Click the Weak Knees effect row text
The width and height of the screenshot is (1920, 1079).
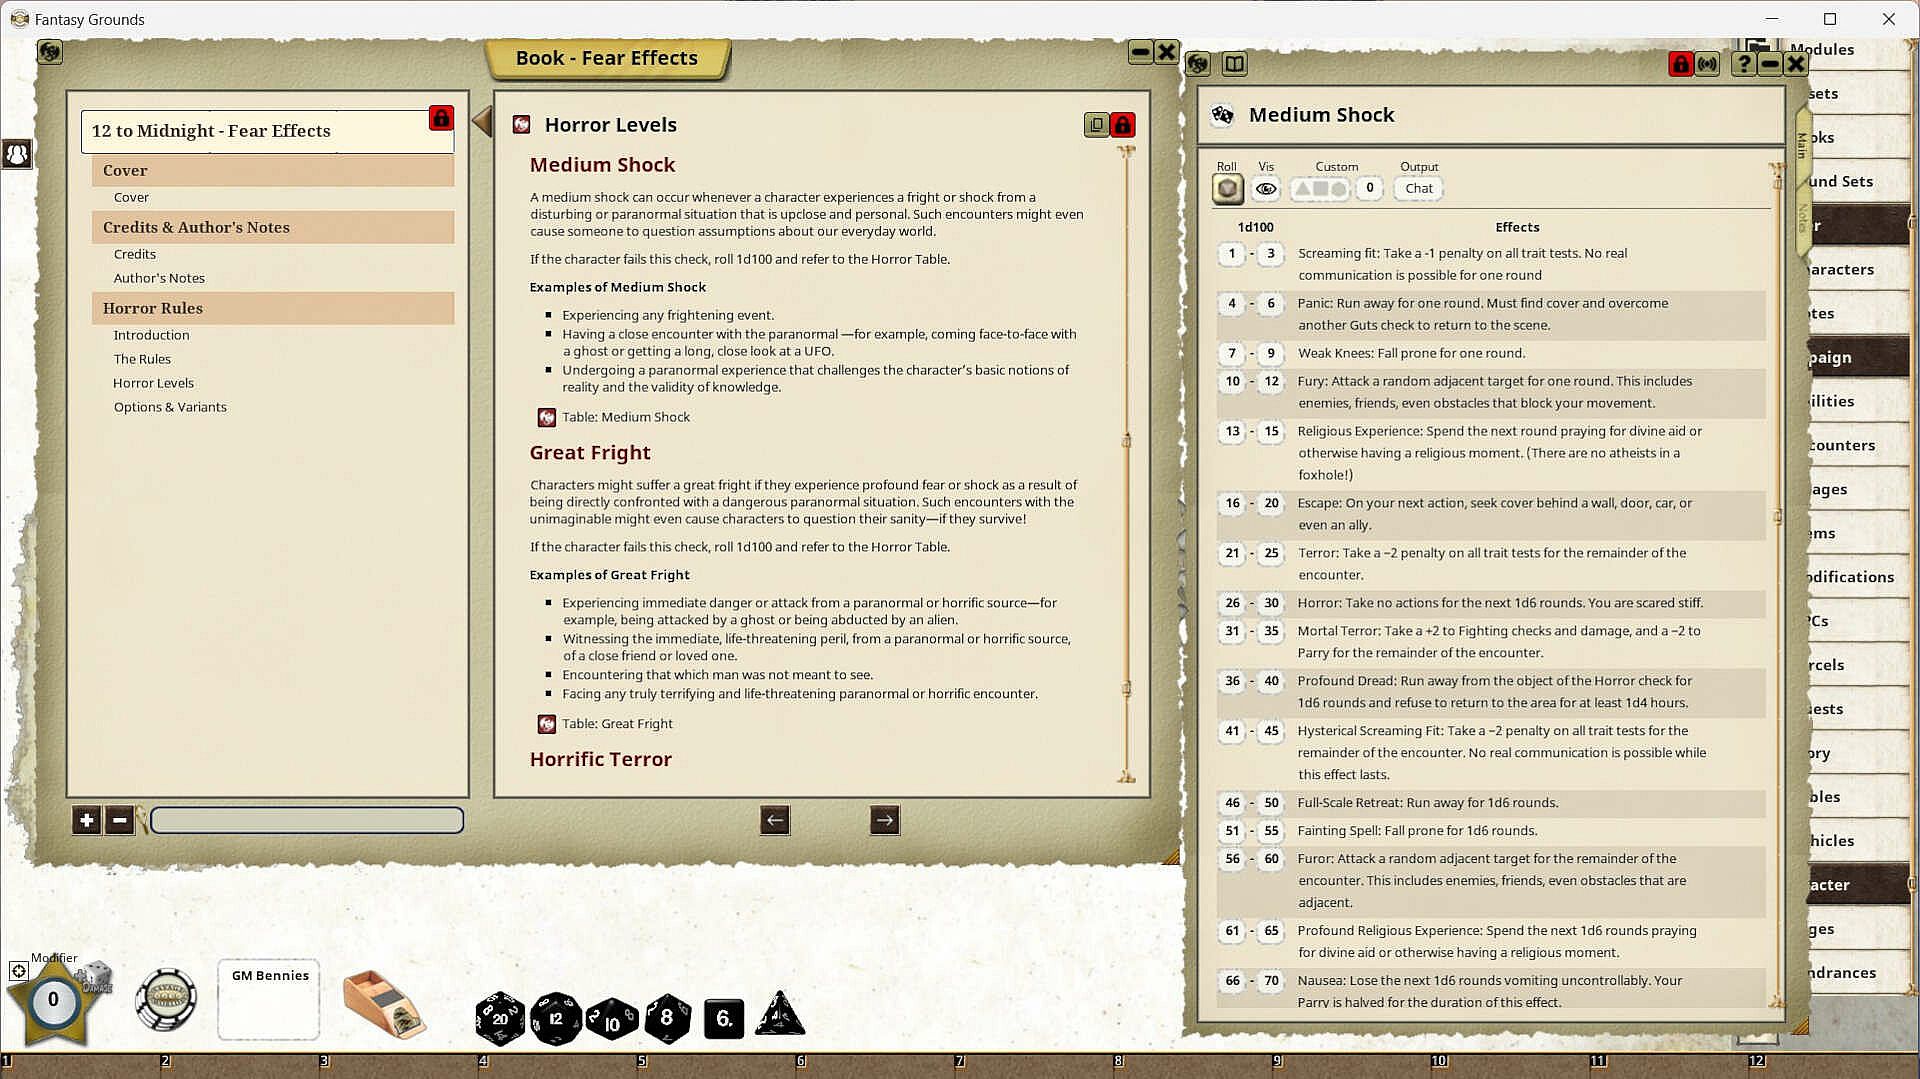pos(1411,353)
